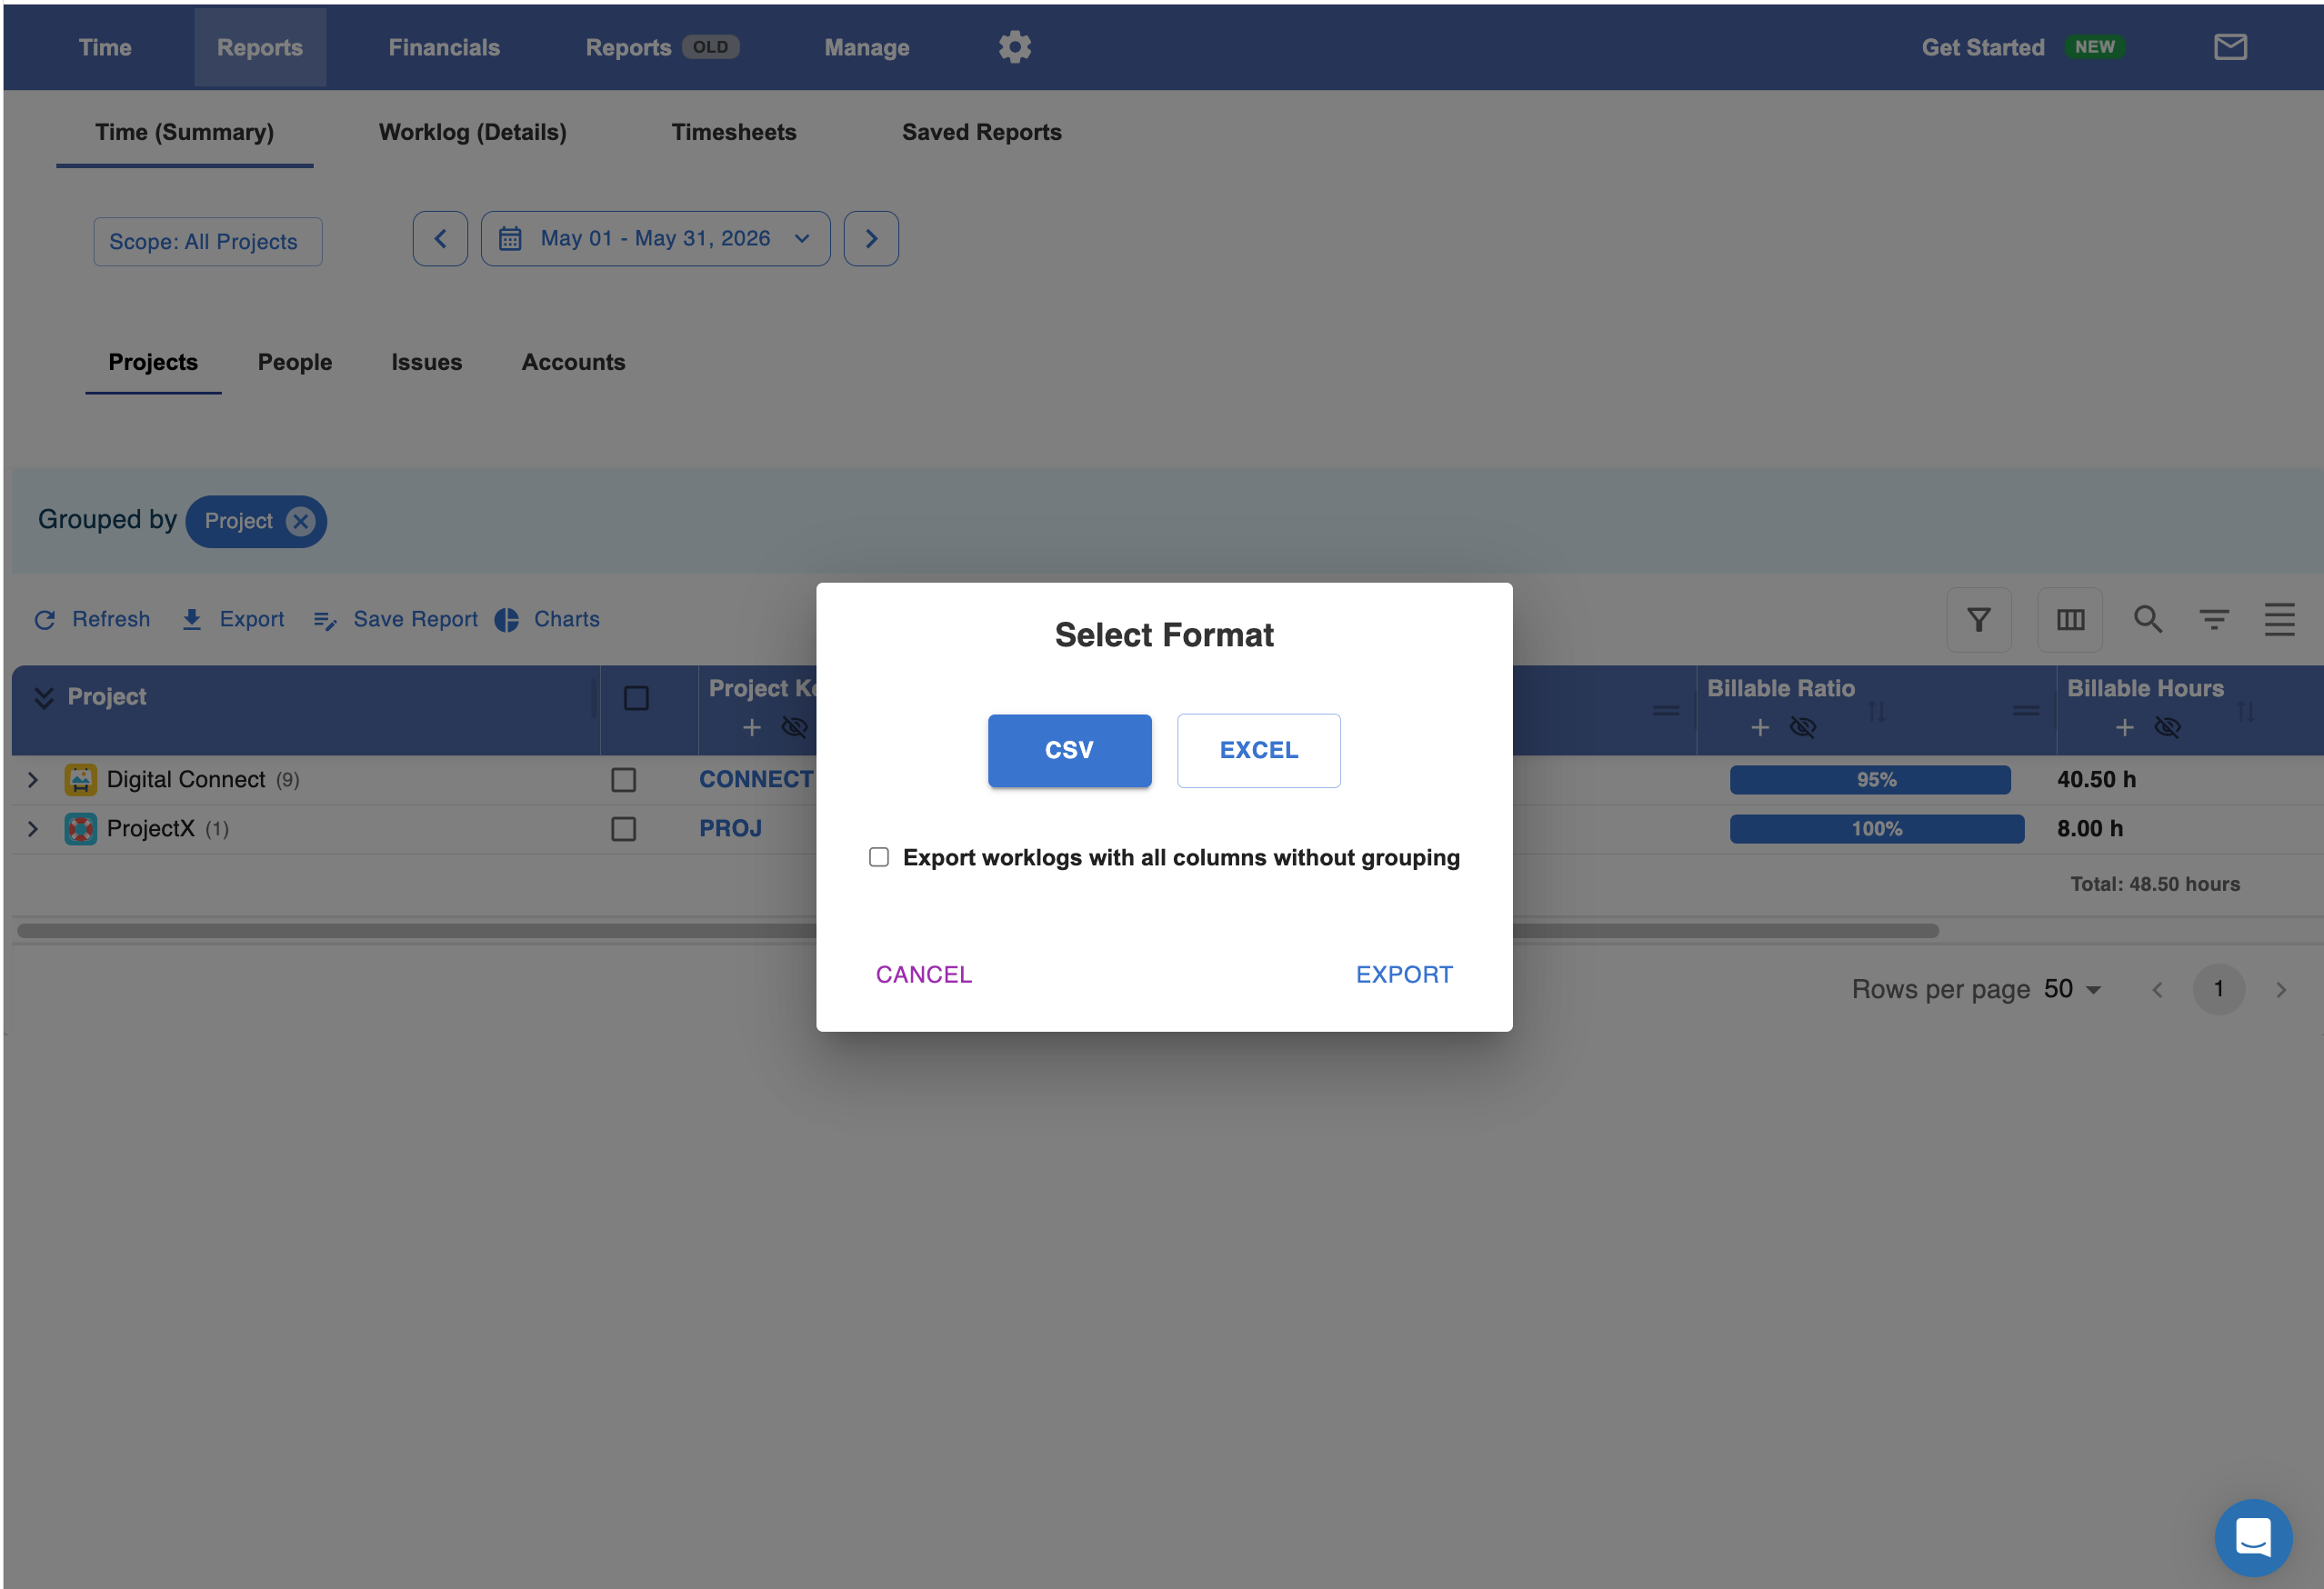The height and width of the screenshot is (1589, 2324).
Task: Click the horizontal table scrollbar
Action: pos(977,930)
